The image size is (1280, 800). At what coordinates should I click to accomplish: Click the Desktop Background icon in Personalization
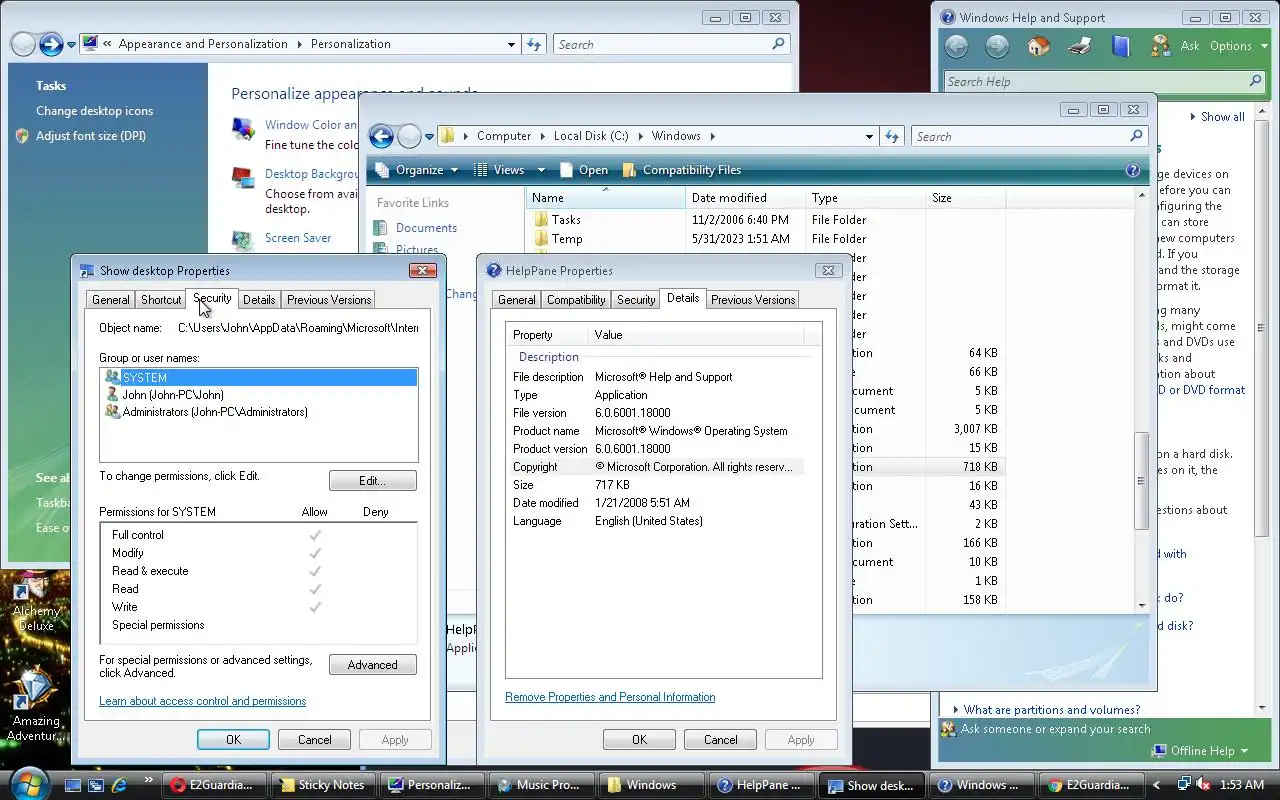pos(243,178)
